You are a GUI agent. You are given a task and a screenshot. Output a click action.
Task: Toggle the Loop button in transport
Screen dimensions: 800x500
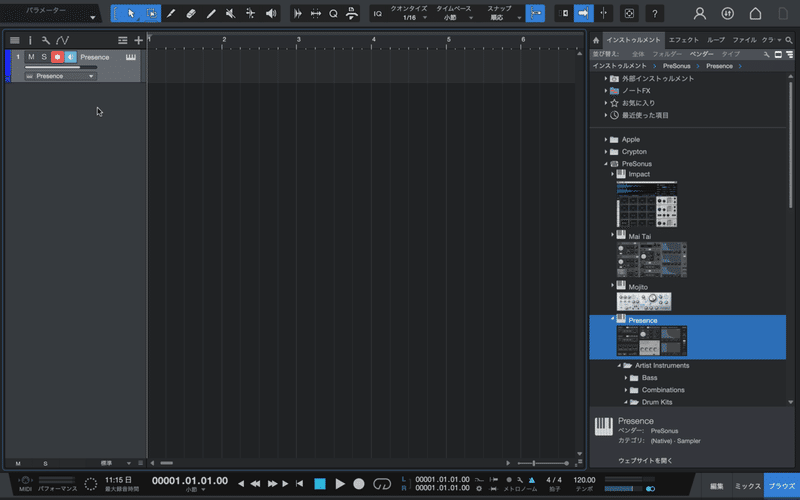pyautogui.click(x=382, y=484)
